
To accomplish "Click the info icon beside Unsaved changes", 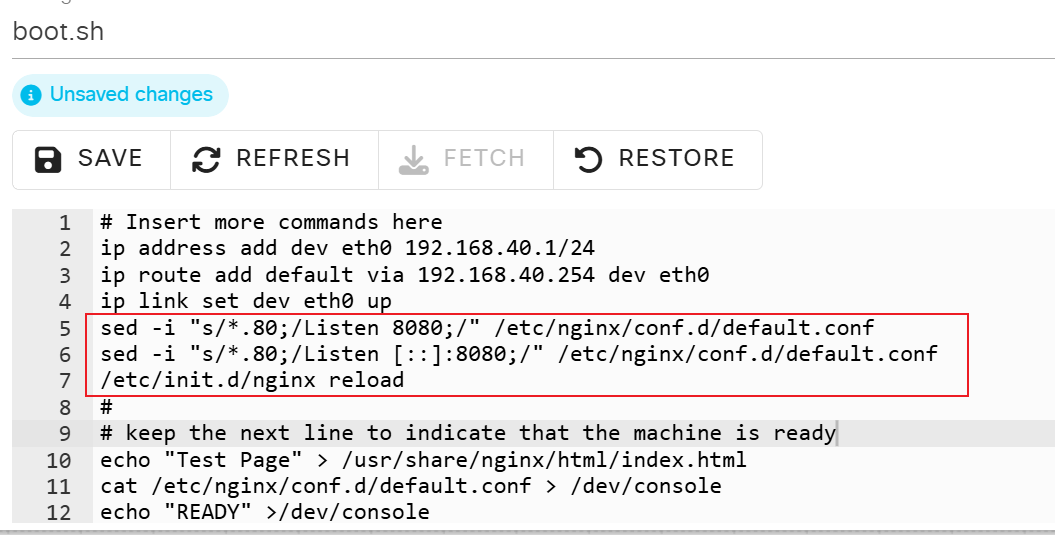I will [30, 95].
